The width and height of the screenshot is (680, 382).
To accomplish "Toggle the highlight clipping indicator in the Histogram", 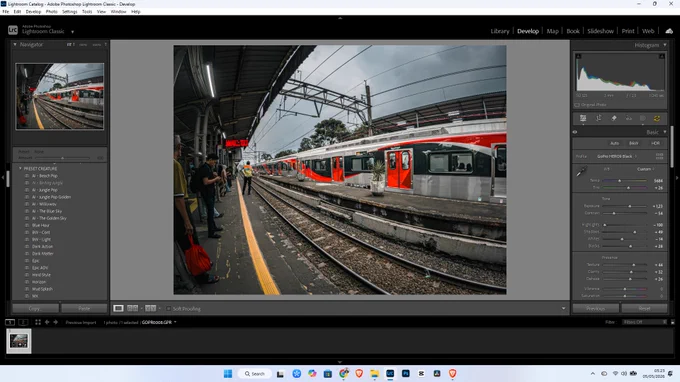I will tap(661, 56).
